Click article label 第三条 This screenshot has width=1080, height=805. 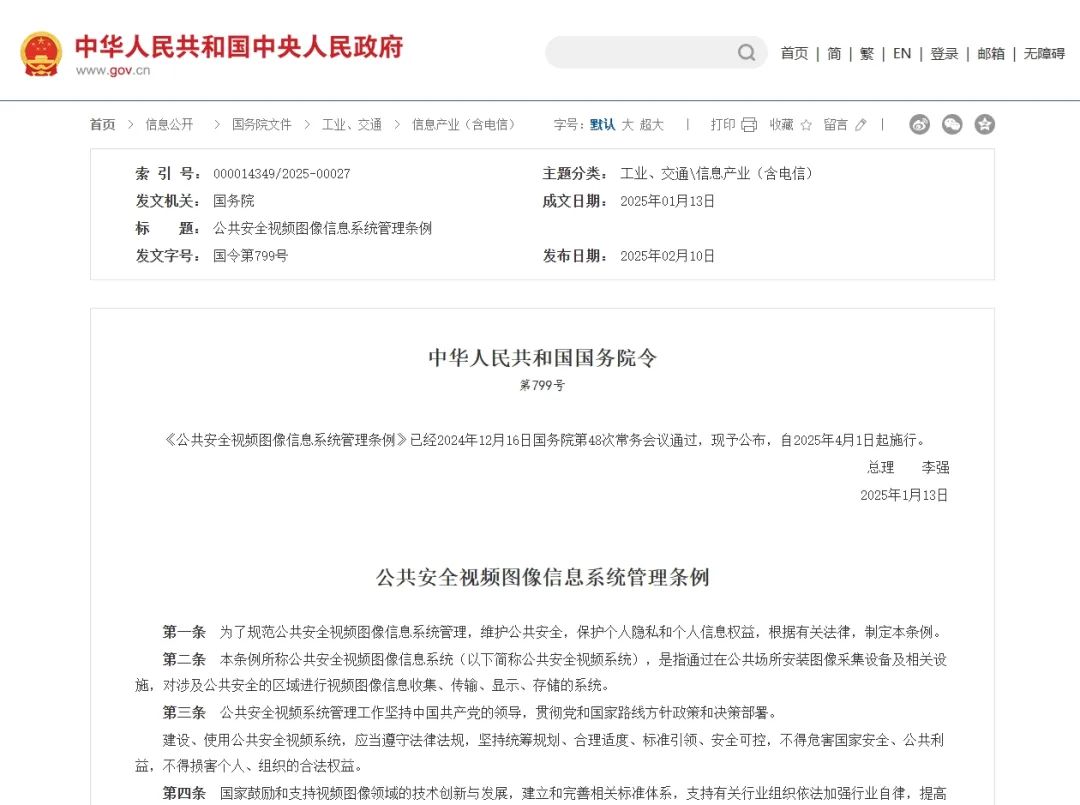pos(185,713)
